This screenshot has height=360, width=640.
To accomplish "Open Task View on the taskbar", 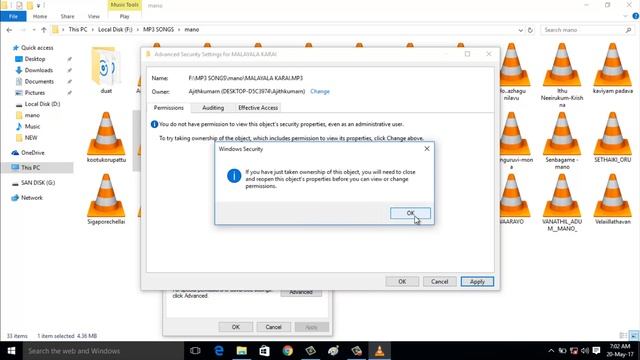I will point(195,351).
